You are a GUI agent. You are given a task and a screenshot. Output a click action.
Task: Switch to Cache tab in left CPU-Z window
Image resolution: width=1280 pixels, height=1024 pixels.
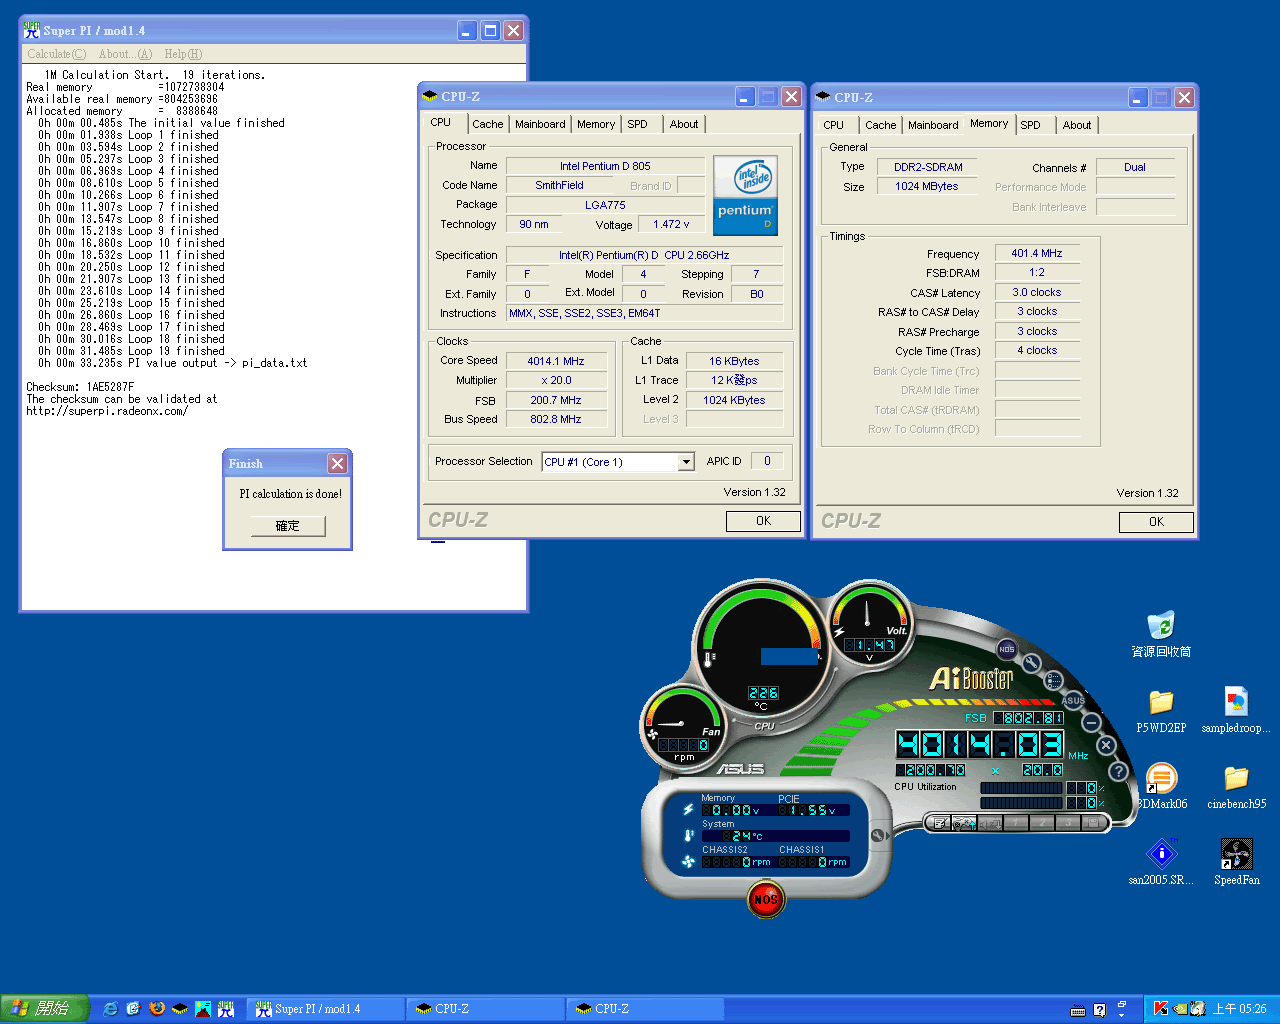(x=488, y=124)
